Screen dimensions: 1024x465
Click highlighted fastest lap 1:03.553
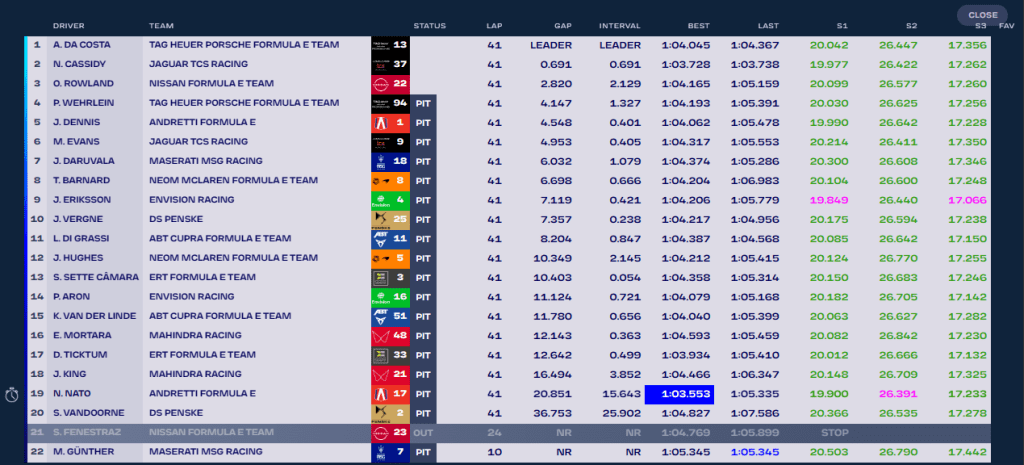point(679,394)
